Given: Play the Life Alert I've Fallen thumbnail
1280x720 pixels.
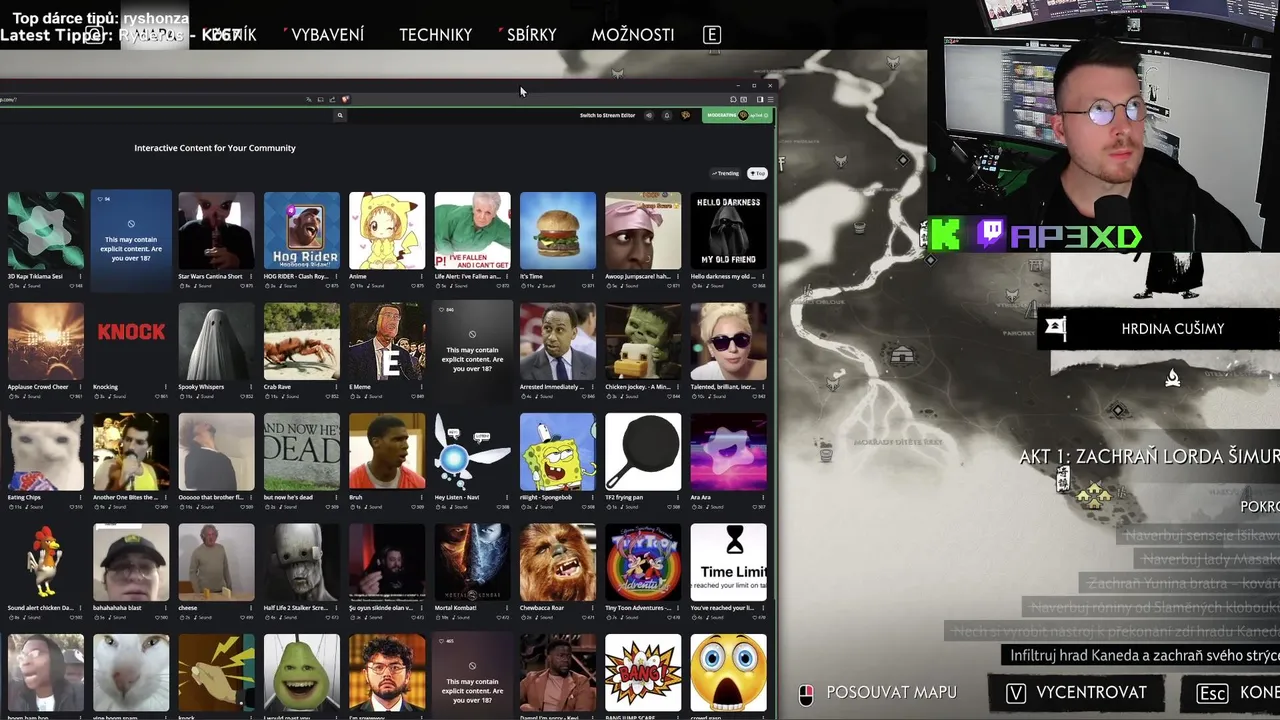Looking at the screenshot, I should [472, 230].
